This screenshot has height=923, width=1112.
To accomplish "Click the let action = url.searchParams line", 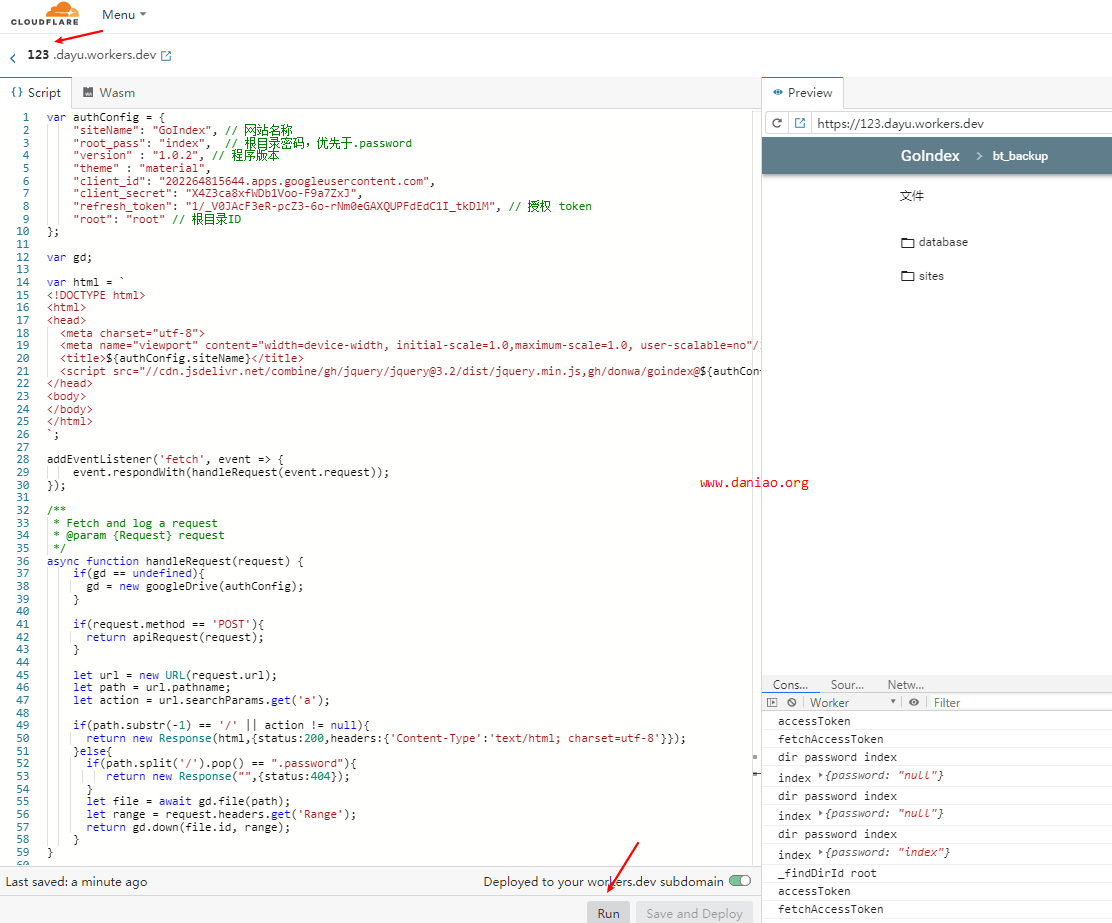I will (201, 700).
